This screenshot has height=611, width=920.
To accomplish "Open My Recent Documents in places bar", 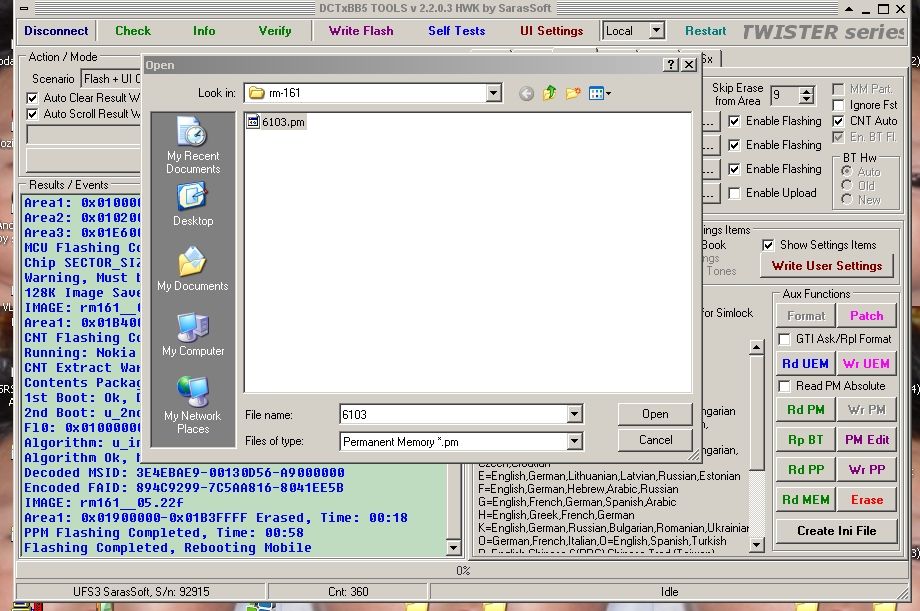I will [x=193, y=145].
